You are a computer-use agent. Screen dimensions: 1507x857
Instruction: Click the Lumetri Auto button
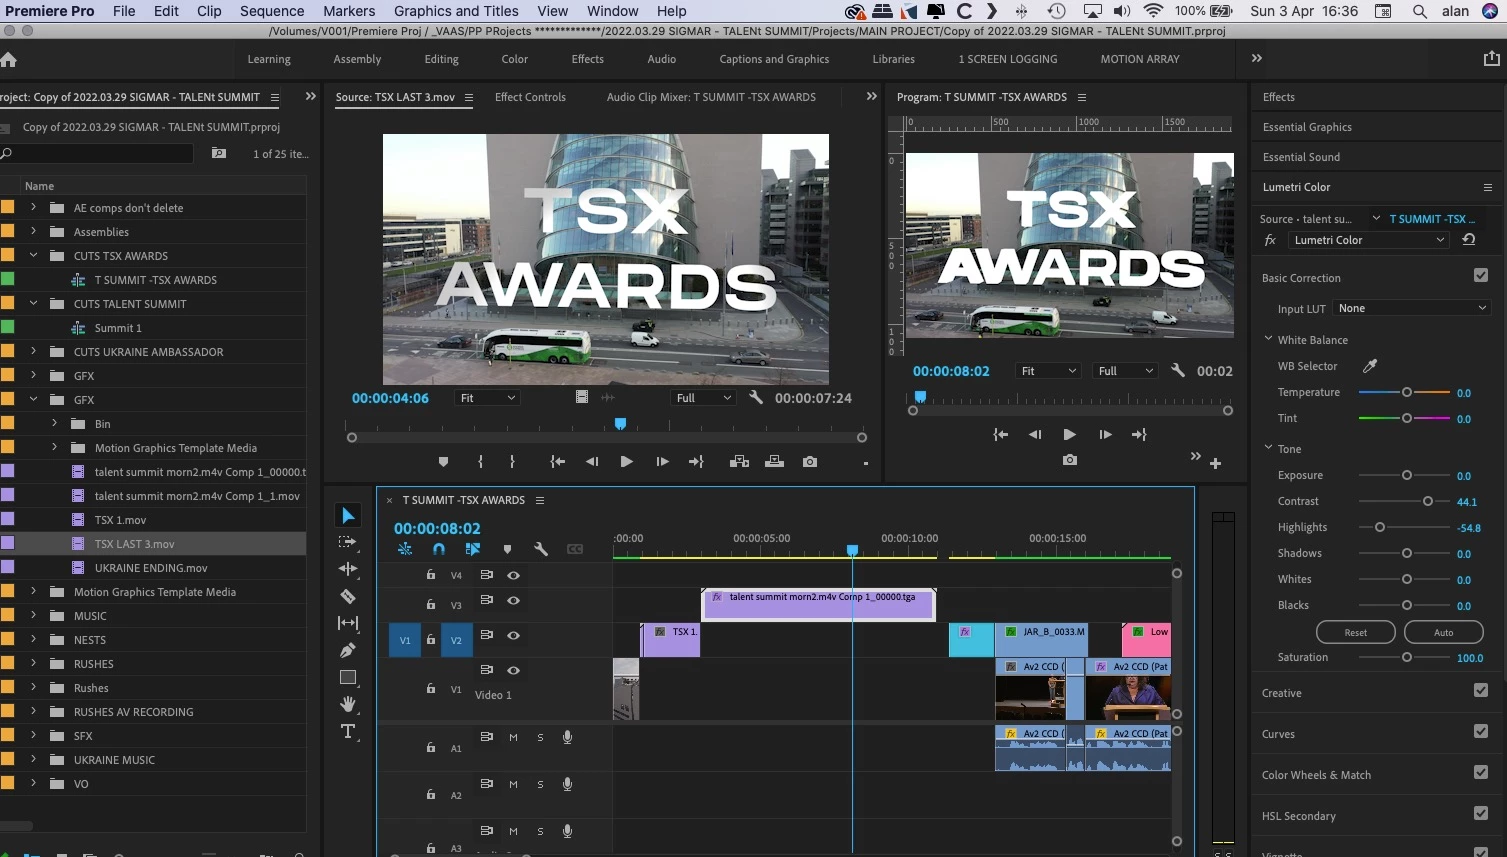tap(1444, 632)
